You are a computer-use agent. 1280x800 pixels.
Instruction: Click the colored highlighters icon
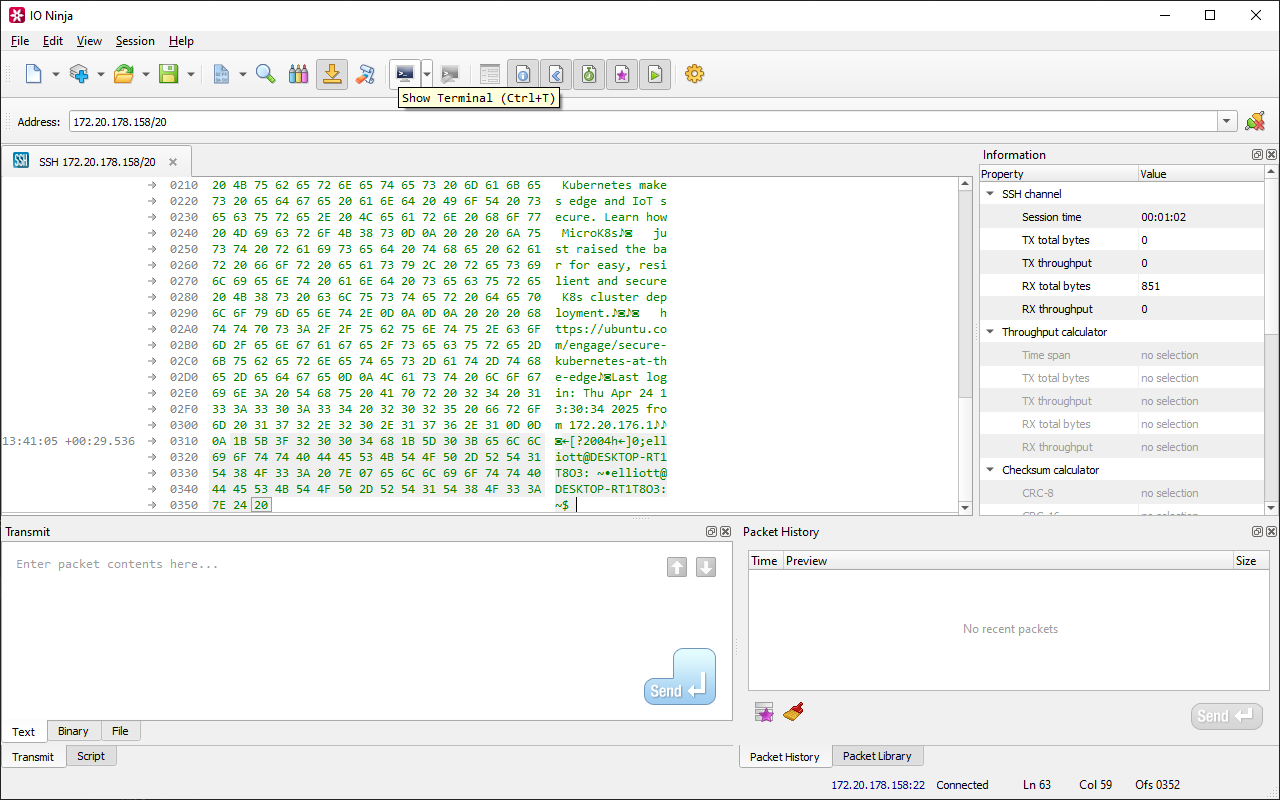[299, 74]
